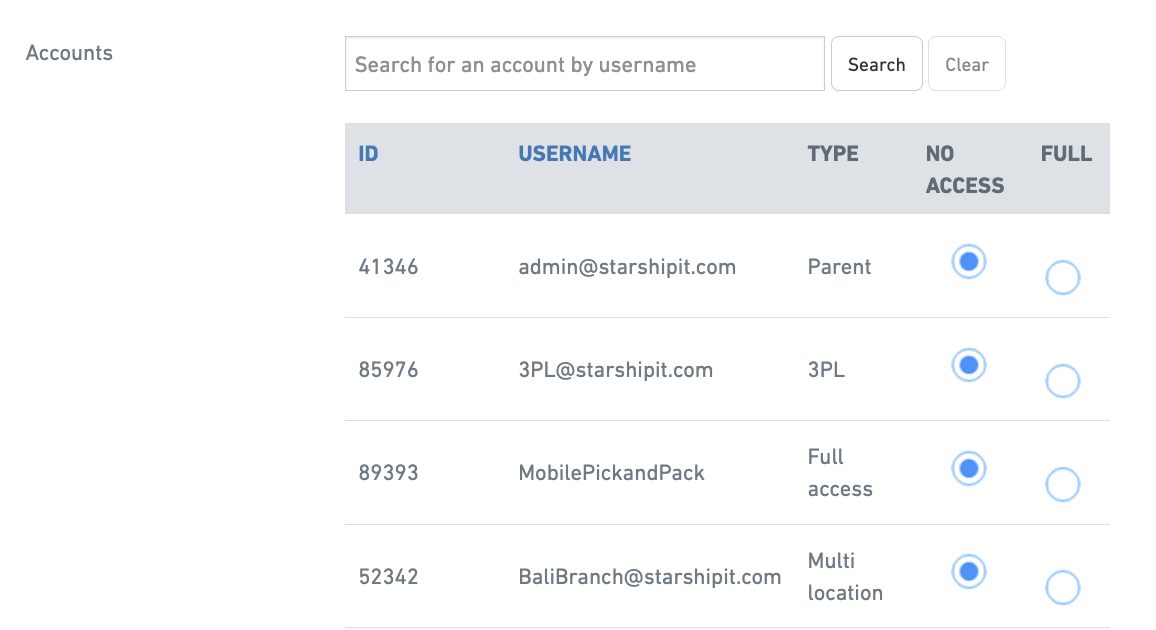Viewport: 1156px width, 630px height.
Task: Click account ID 85976
Action: [388, 369]
